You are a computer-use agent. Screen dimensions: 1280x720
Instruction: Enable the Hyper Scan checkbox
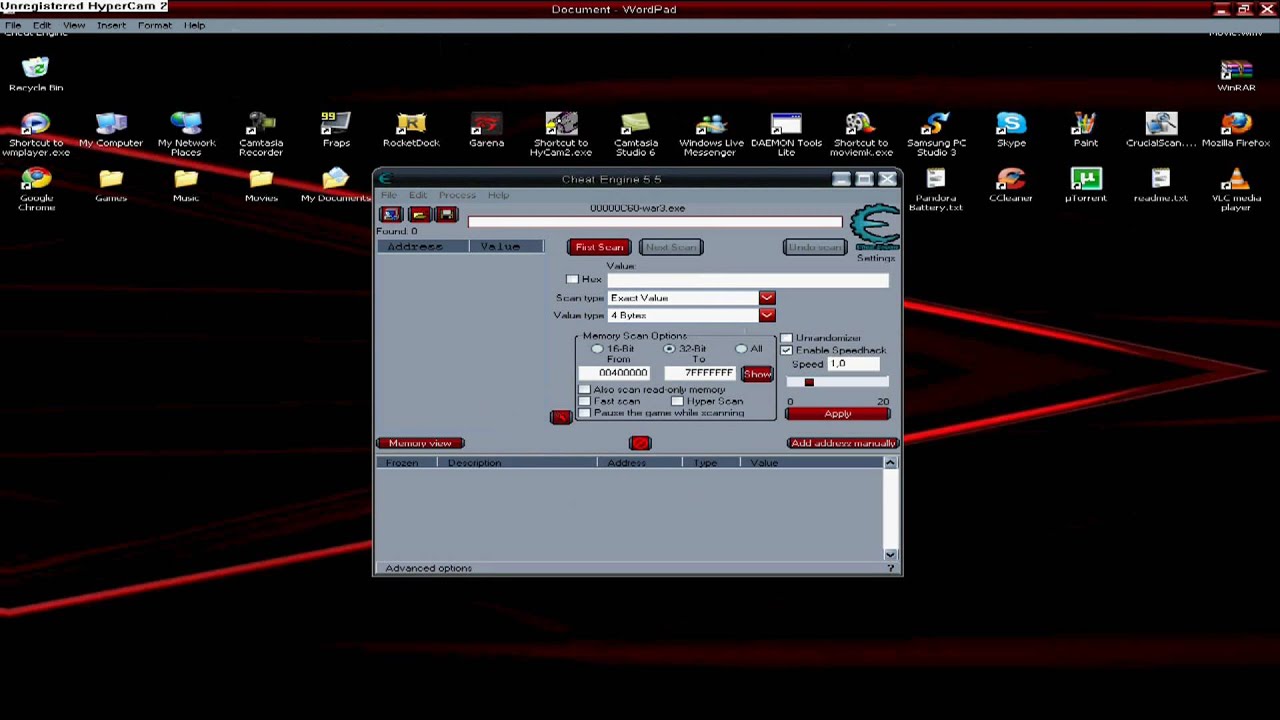[677, 401]
